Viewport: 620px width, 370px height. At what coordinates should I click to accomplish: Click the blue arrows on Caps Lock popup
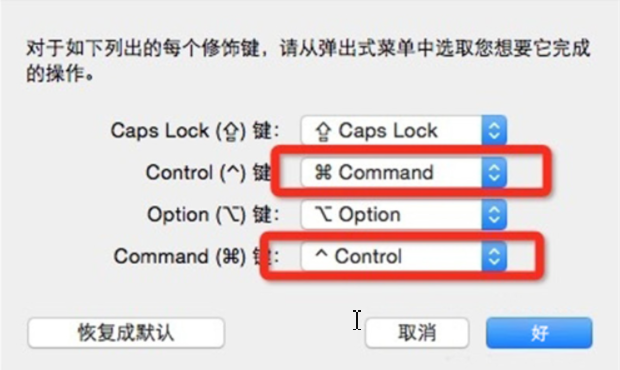tap(494, 130)
